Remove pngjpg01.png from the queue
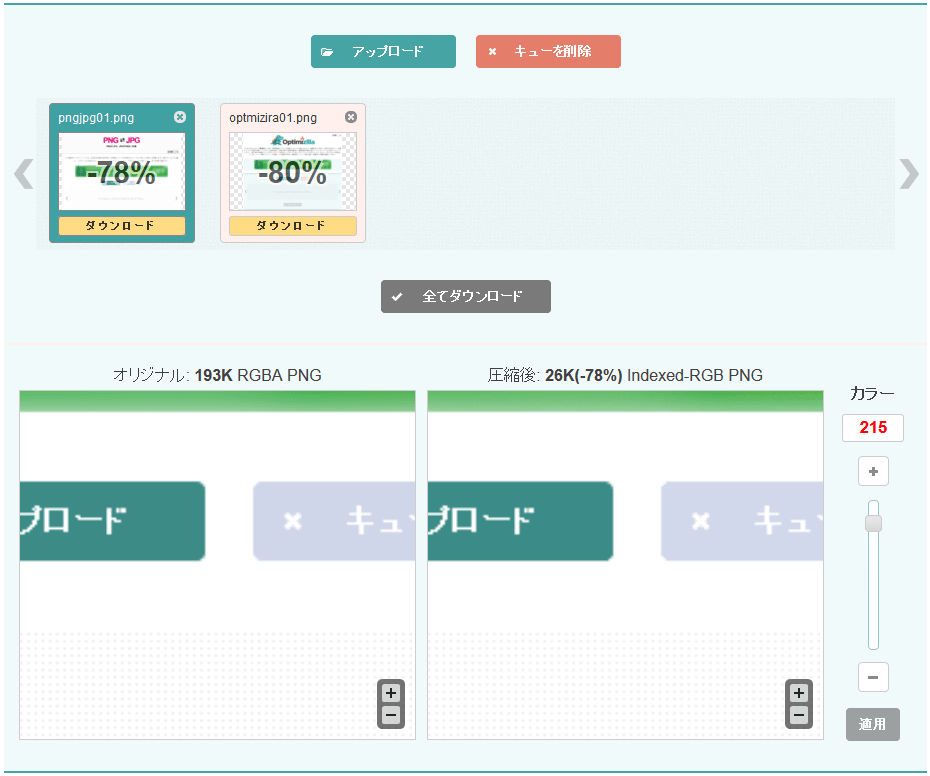930x776 pixels. point(180,117)
